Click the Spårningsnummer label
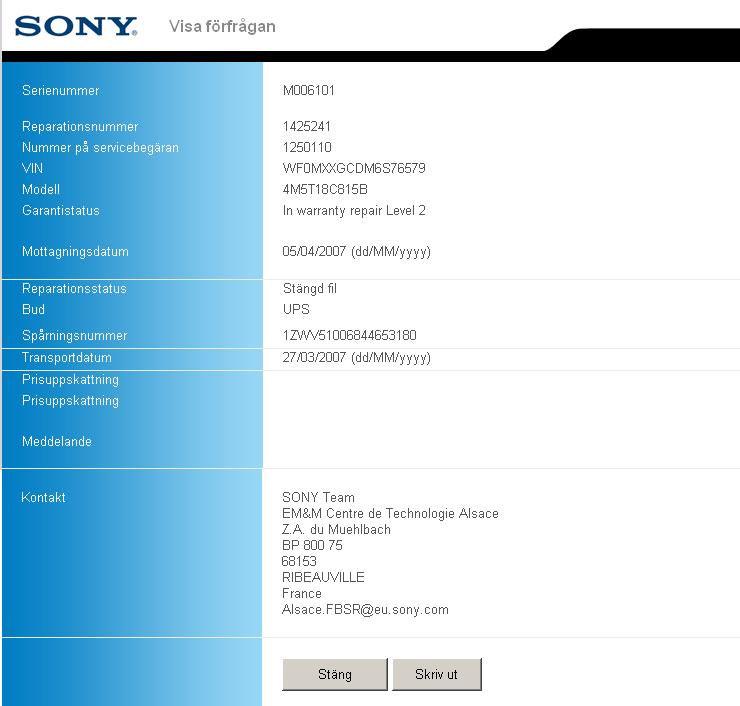The width and height of the screenshot is (740, 706). click(75, 335)
